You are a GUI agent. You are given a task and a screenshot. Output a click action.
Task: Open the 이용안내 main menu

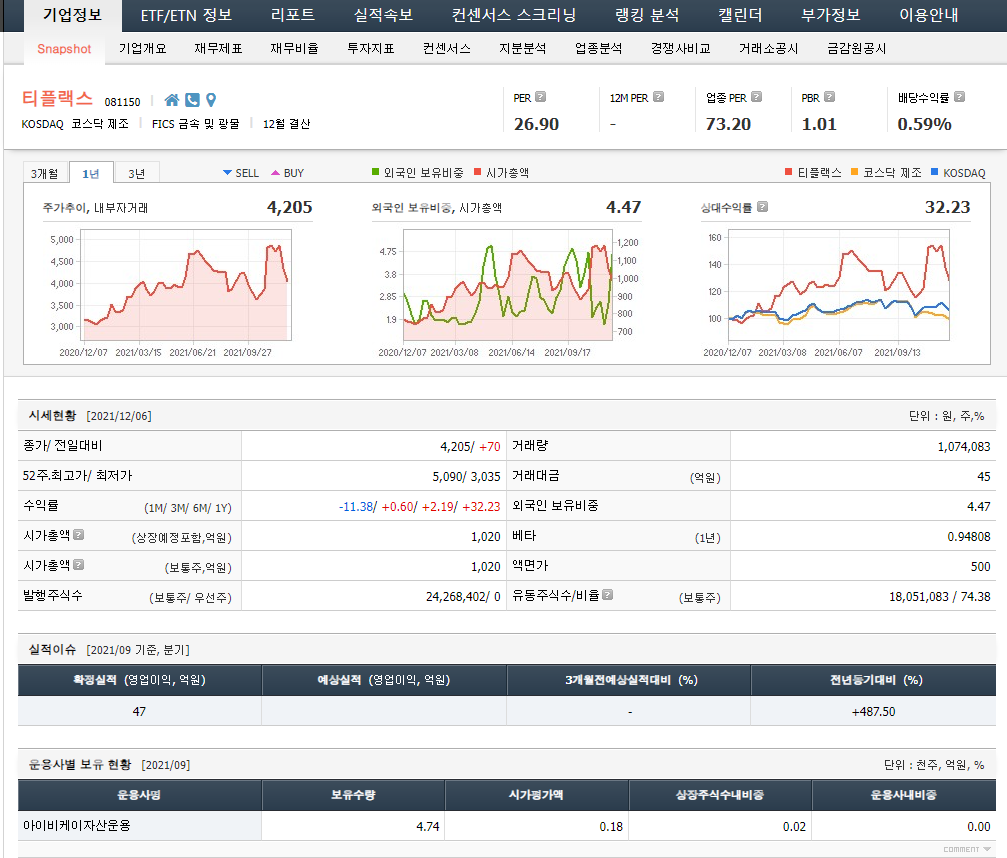pyautogui.click(x=929, y=15)
